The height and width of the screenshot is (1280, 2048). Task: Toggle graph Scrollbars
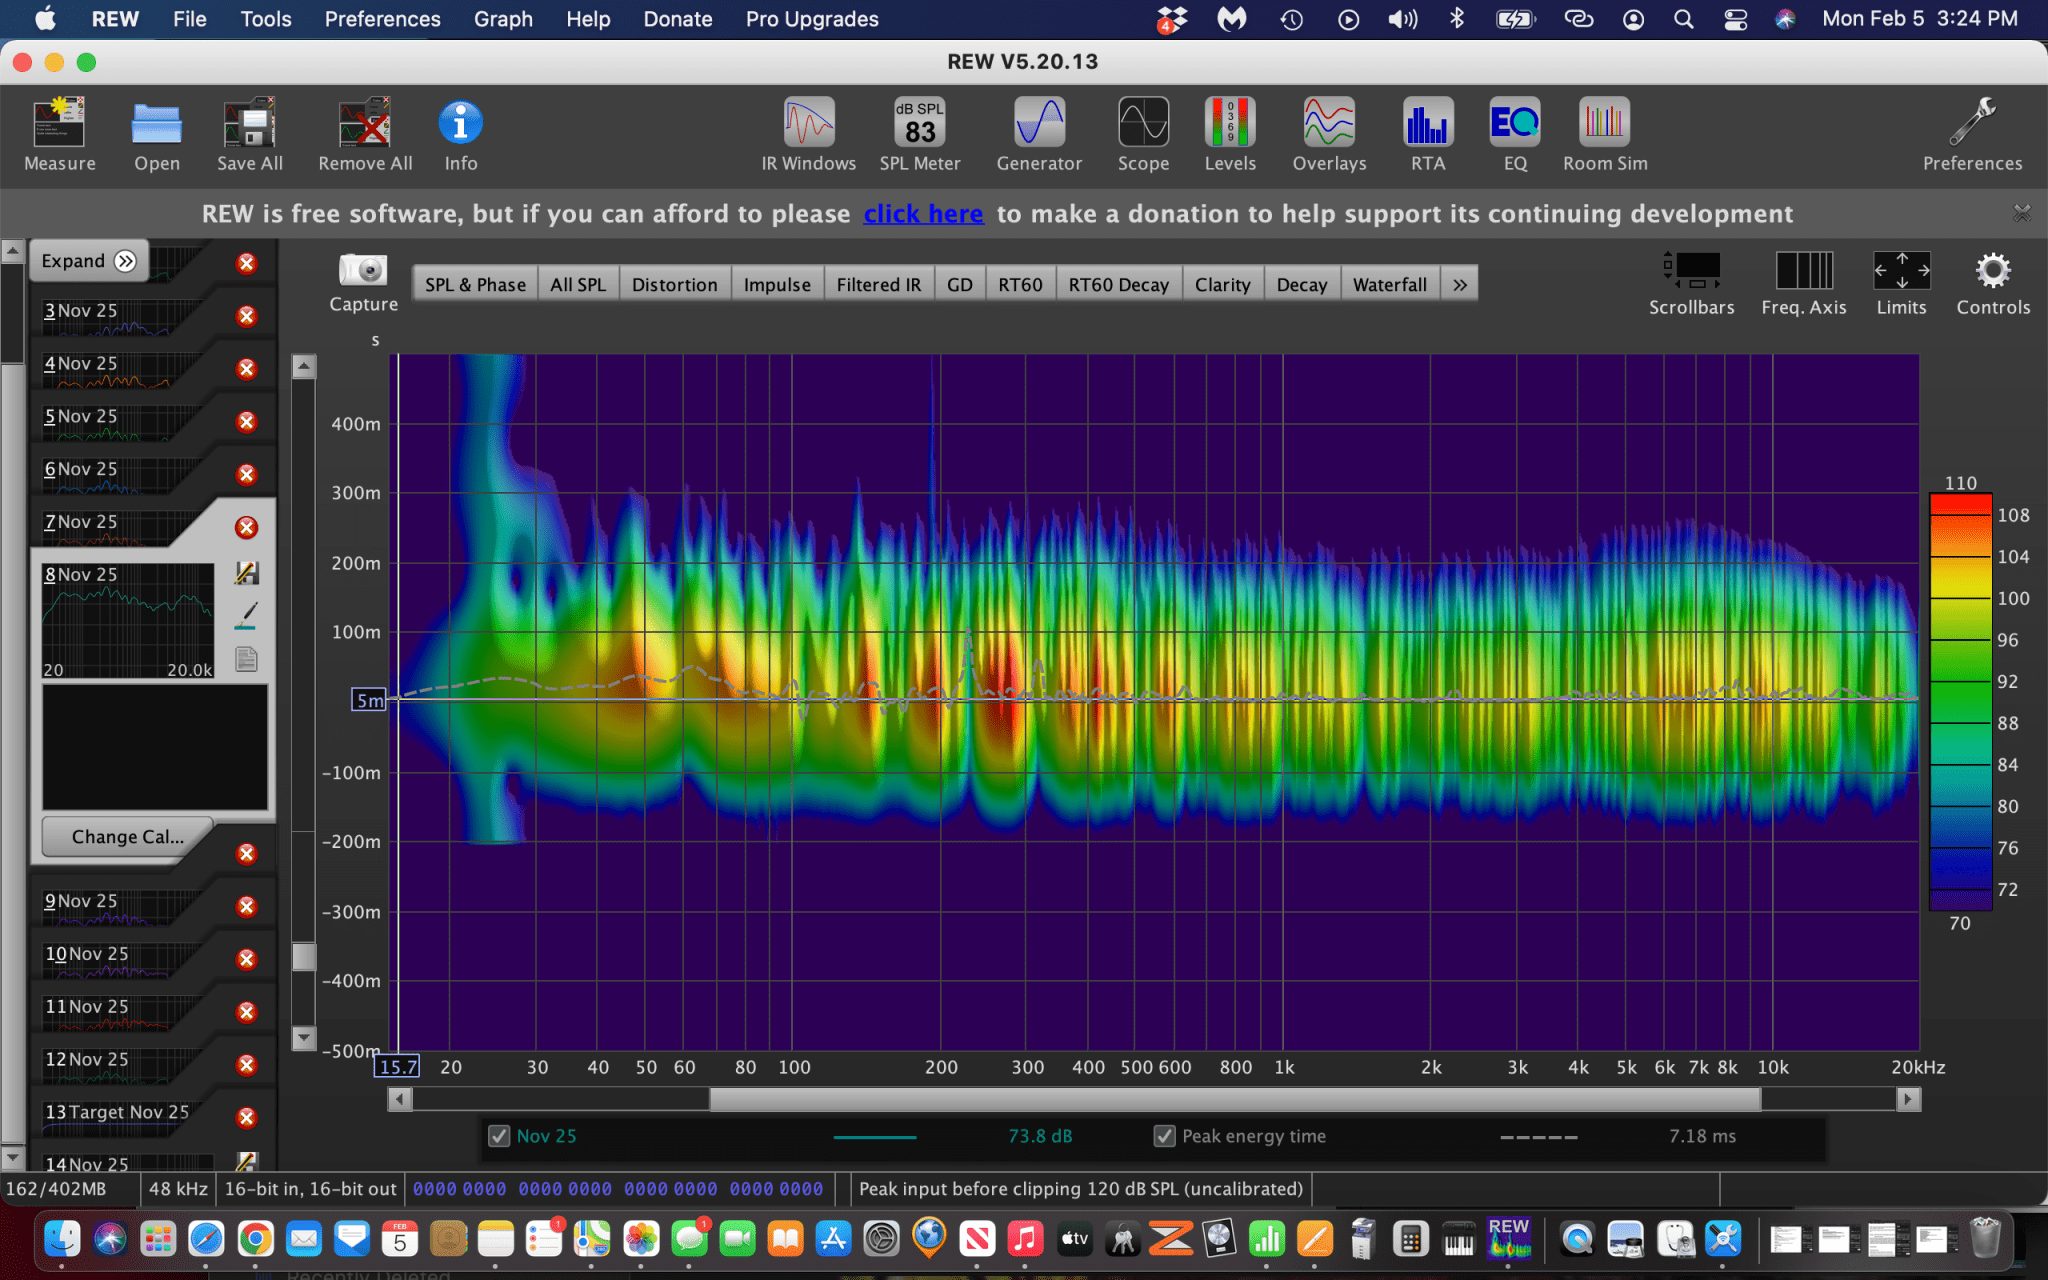pos(1691,283)
